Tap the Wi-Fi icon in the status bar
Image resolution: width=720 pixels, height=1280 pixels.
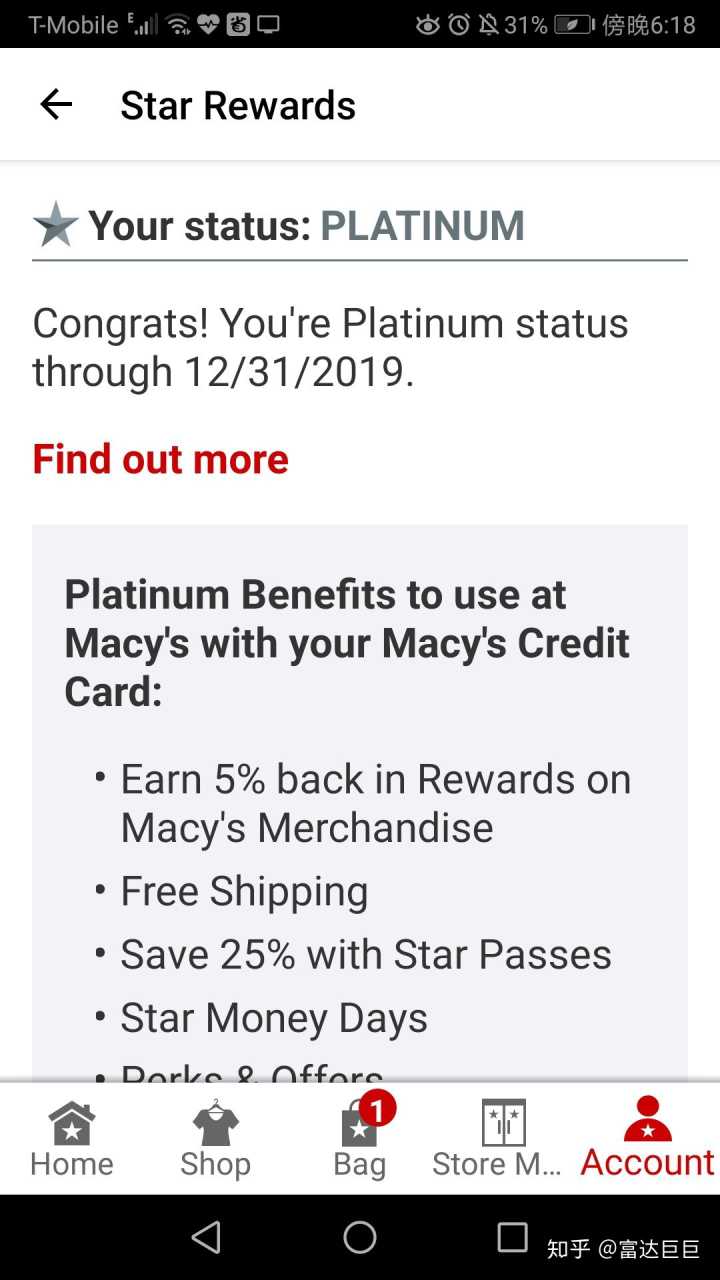coord(179,24)
